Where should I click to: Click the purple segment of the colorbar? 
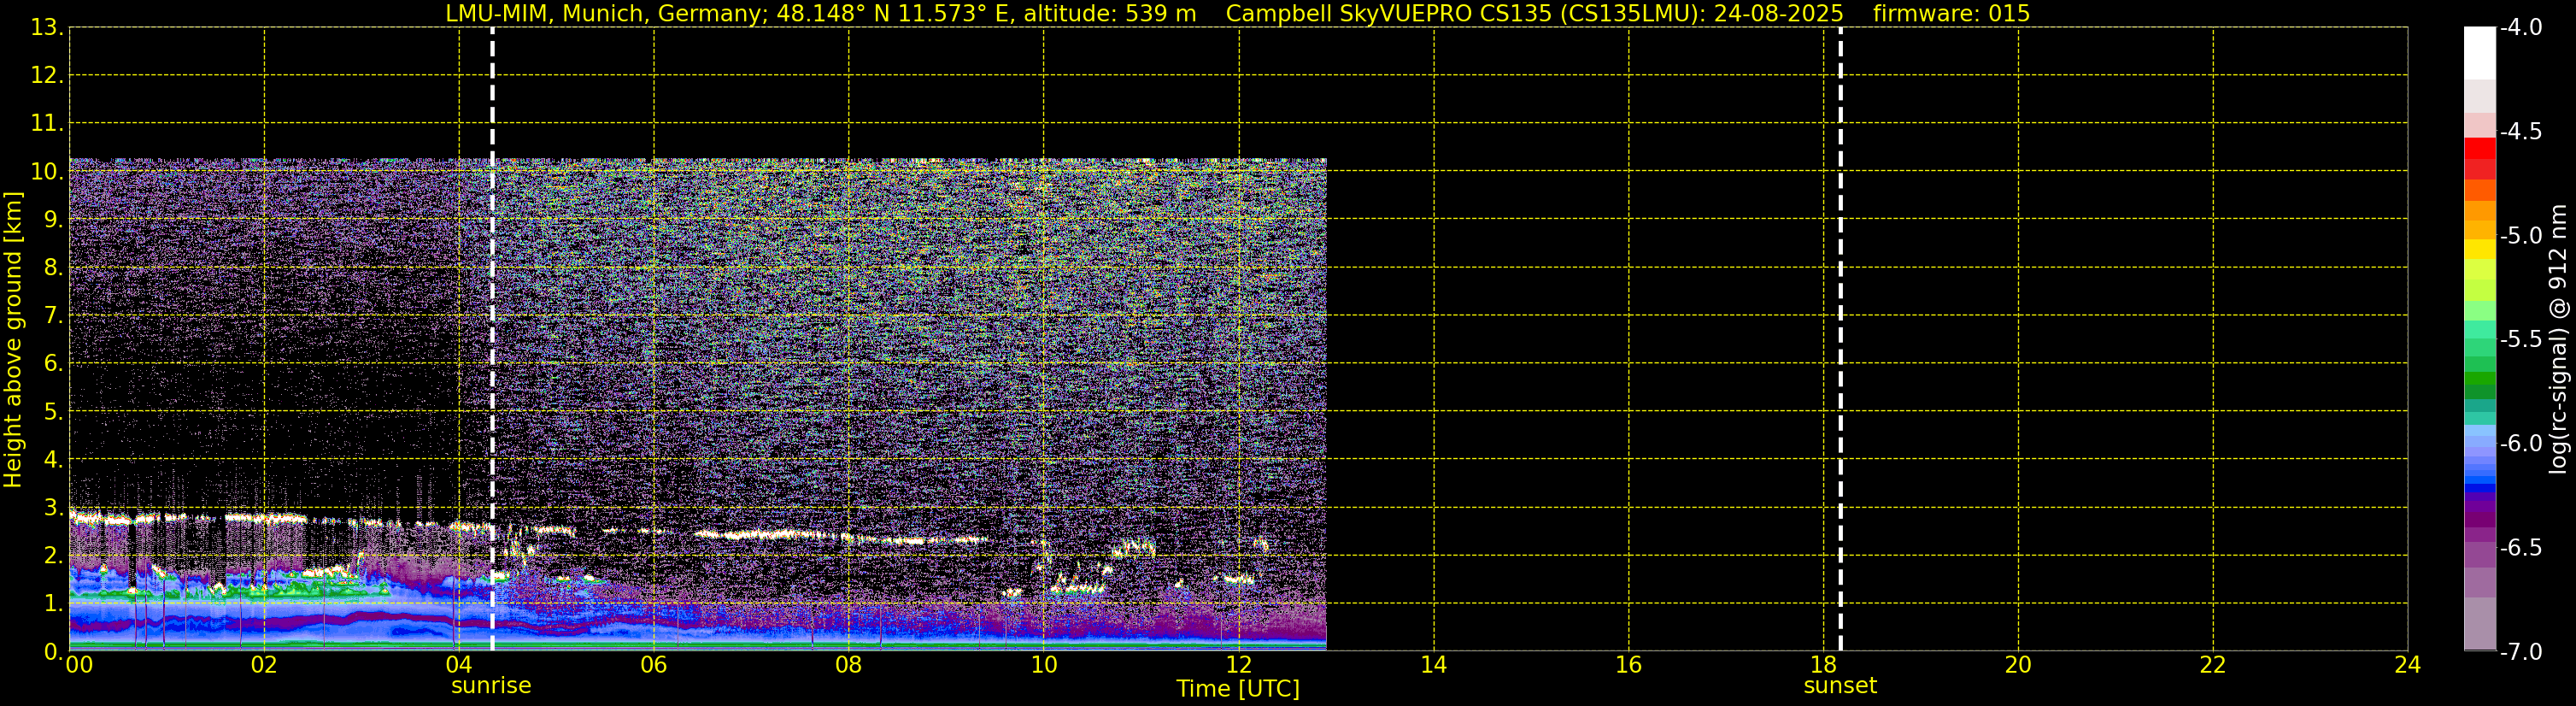[x=2480, y=517]
